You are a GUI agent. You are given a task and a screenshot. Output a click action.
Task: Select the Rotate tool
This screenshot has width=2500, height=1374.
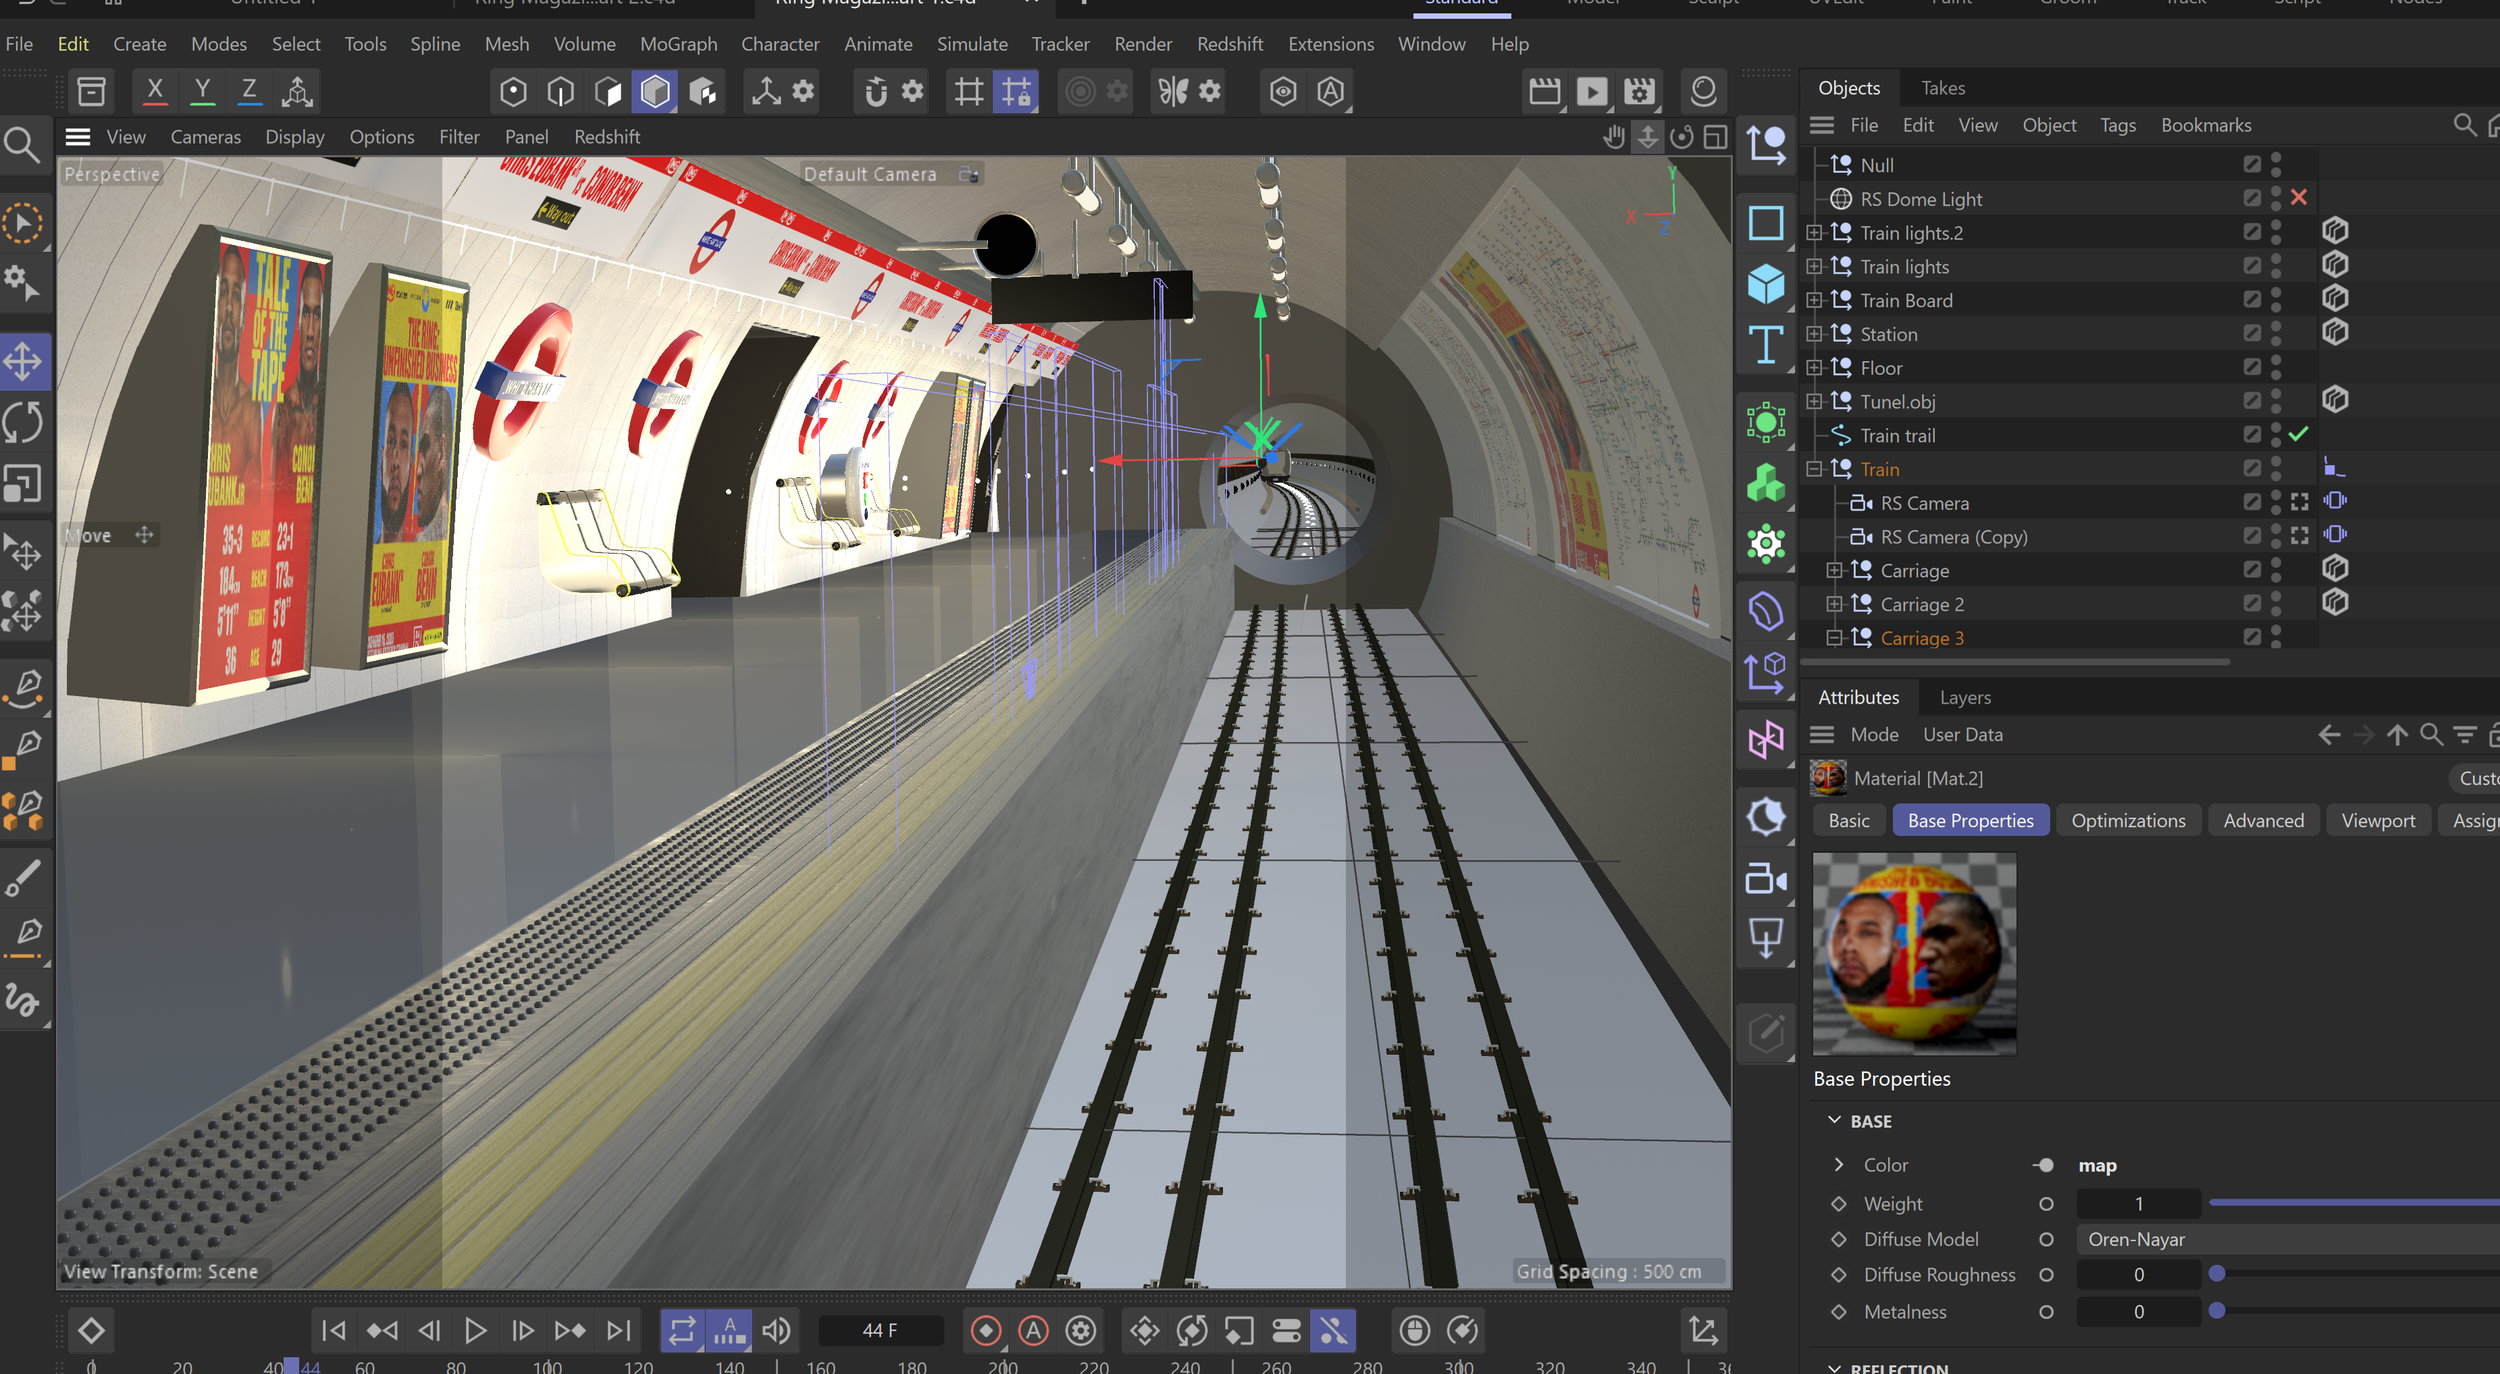(24, 422)
